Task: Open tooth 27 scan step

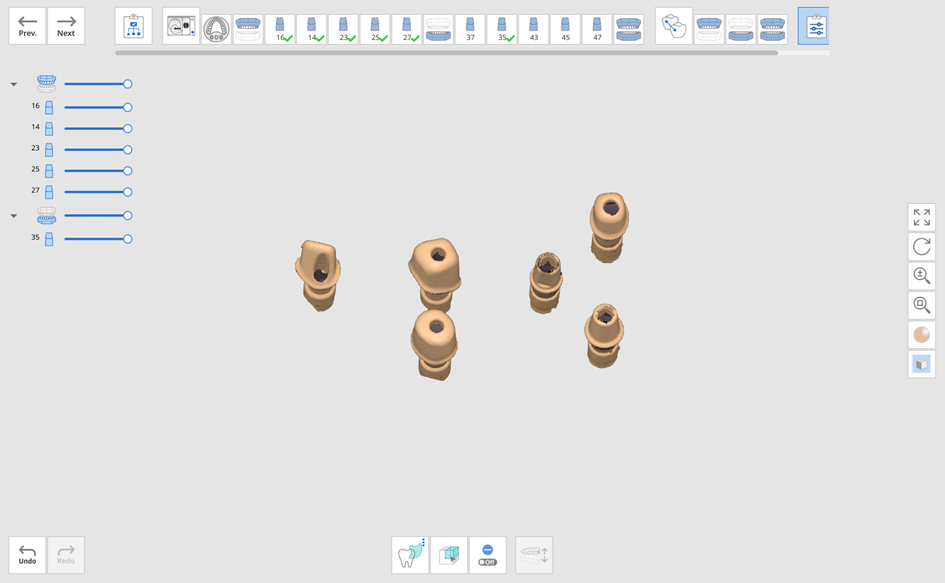Action: [x=407, y=29]
